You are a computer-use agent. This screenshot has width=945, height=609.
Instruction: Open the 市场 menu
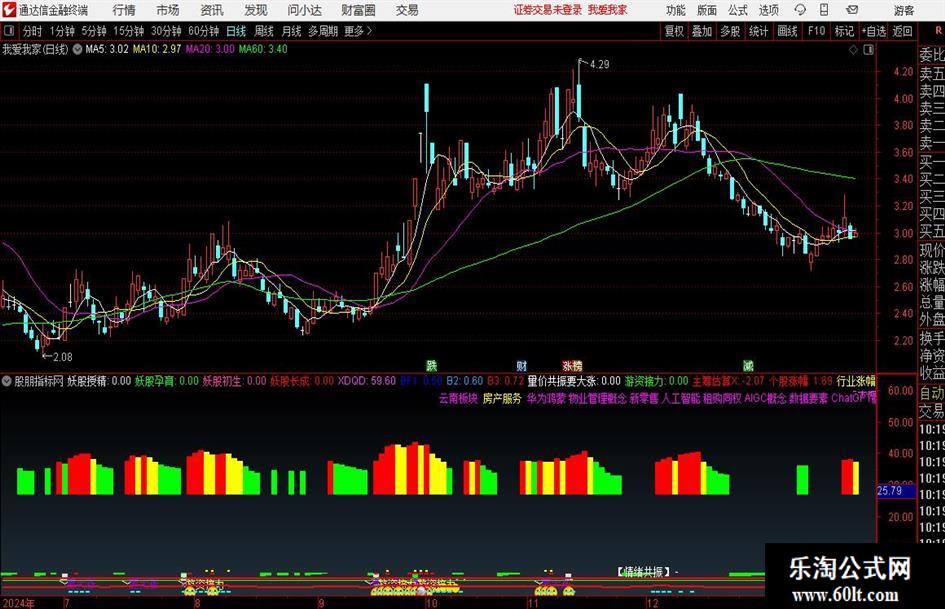(x=168, y=10)
